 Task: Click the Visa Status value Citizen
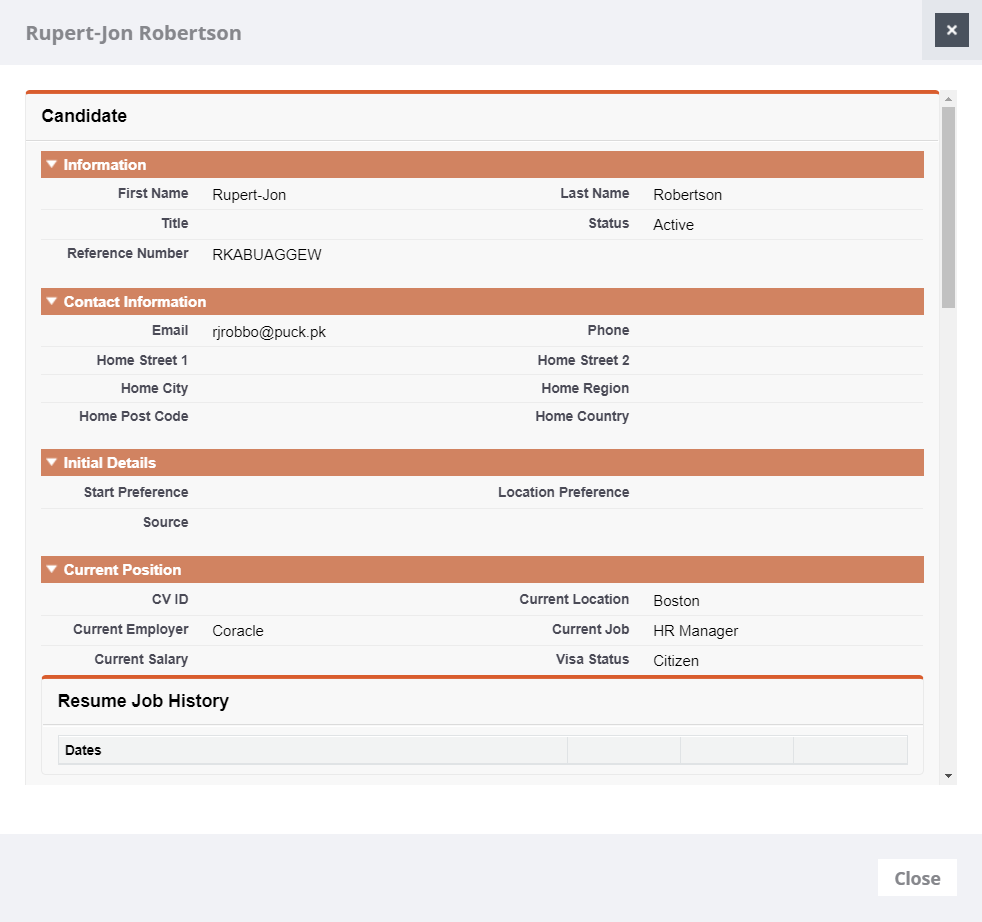coord(676,661)
